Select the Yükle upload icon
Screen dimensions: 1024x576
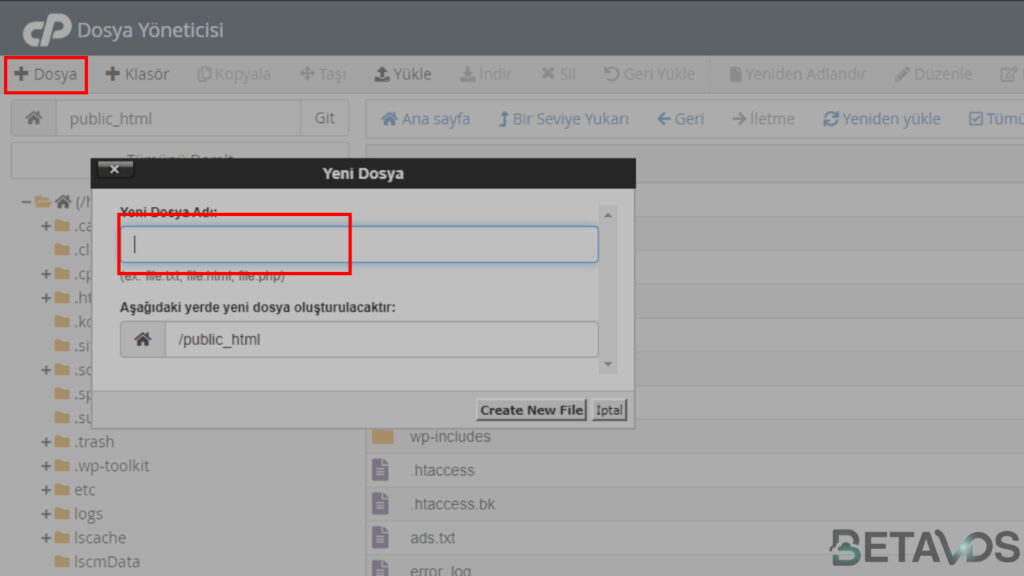point(381,74)
